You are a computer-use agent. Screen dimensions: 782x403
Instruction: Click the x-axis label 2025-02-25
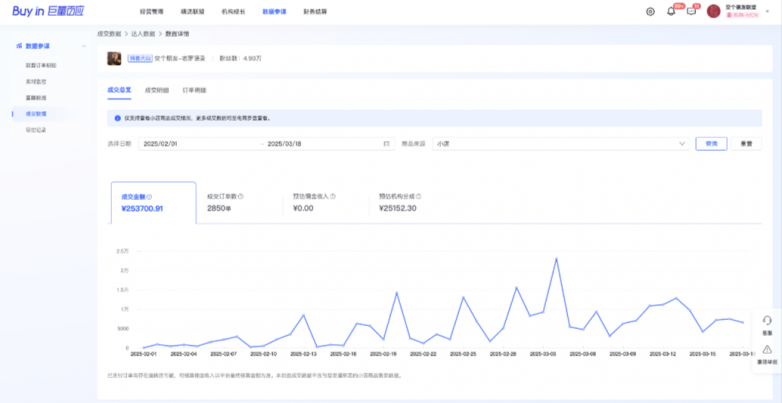[x=463, y=354]
